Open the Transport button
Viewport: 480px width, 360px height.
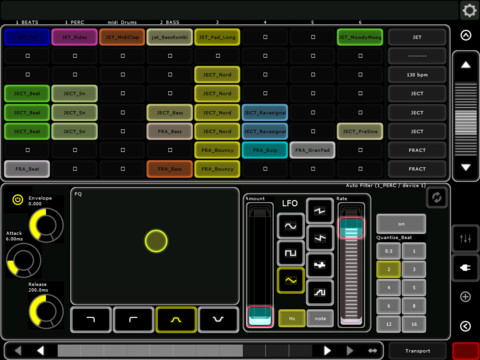[x=417, y=351]
